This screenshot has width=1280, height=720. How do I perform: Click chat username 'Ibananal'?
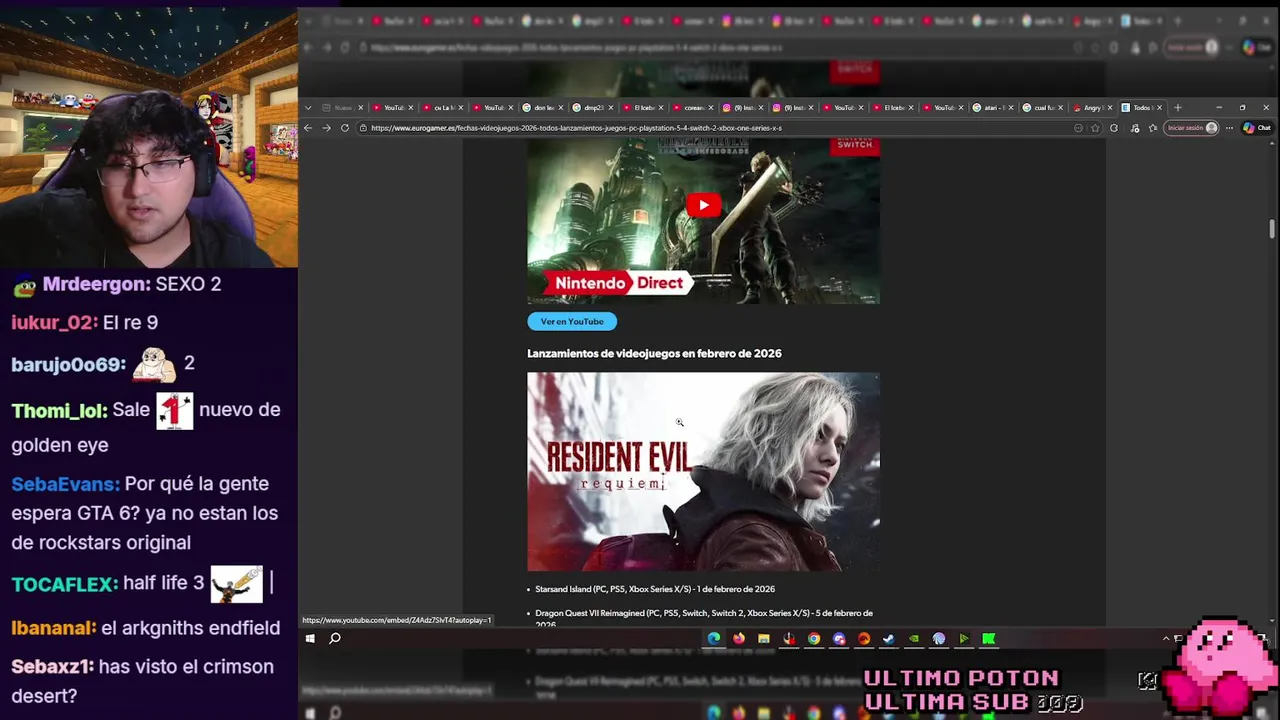coord(53,628)
